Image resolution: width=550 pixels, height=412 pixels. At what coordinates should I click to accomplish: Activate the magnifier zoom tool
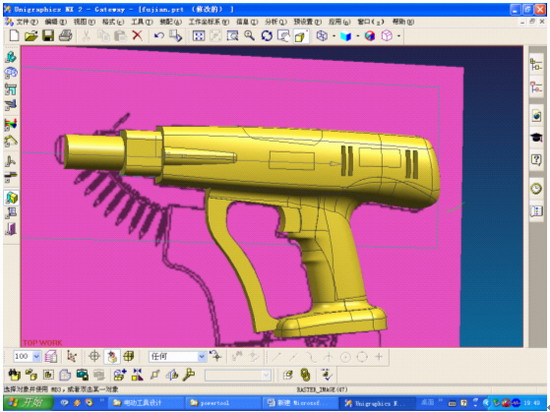click(x=249, y=35)
